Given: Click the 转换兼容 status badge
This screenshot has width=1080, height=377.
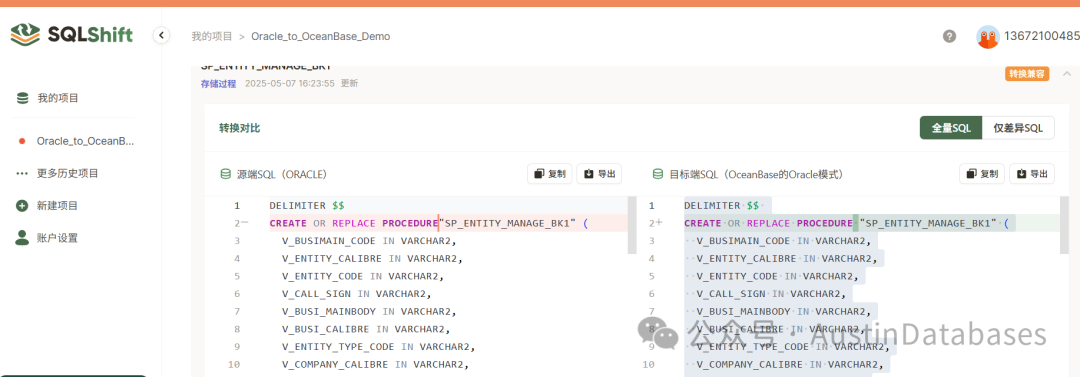Looking at the screenshot, I should pyautogui.click(x=1027, y=74).
